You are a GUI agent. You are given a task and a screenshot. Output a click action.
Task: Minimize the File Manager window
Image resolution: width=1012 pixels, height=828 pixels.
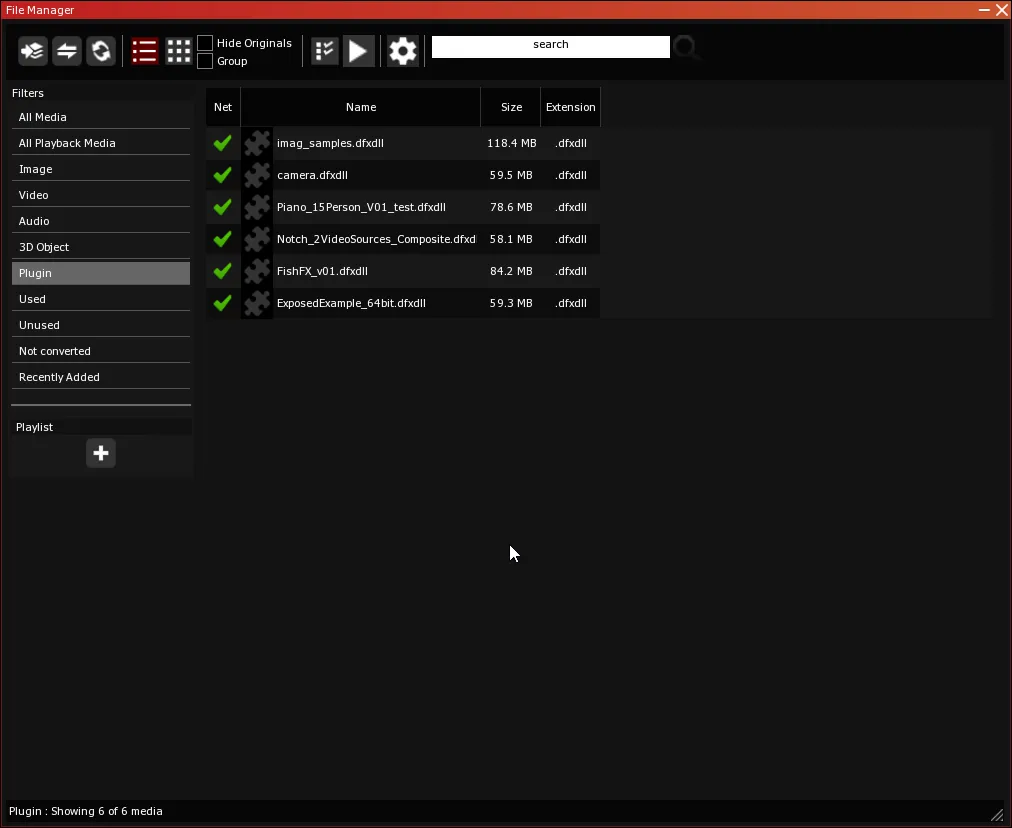coord(984,10)
